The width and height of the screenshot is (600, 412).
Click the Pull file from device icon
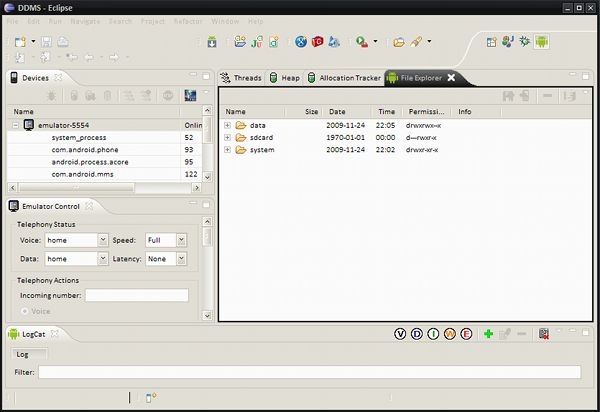[509, 96]
